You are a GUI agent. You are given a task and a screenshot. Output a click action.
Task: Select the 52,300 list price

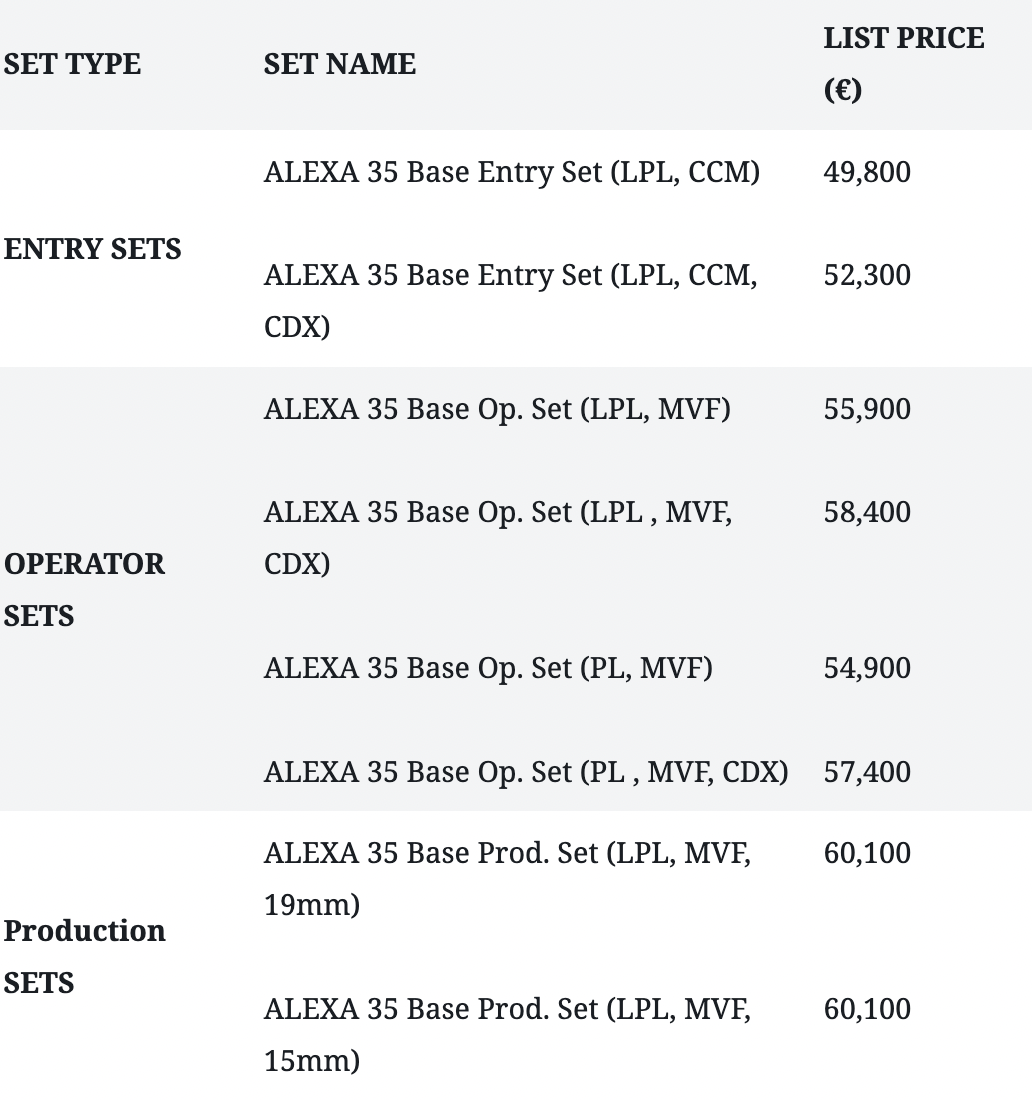coord(867,275)
